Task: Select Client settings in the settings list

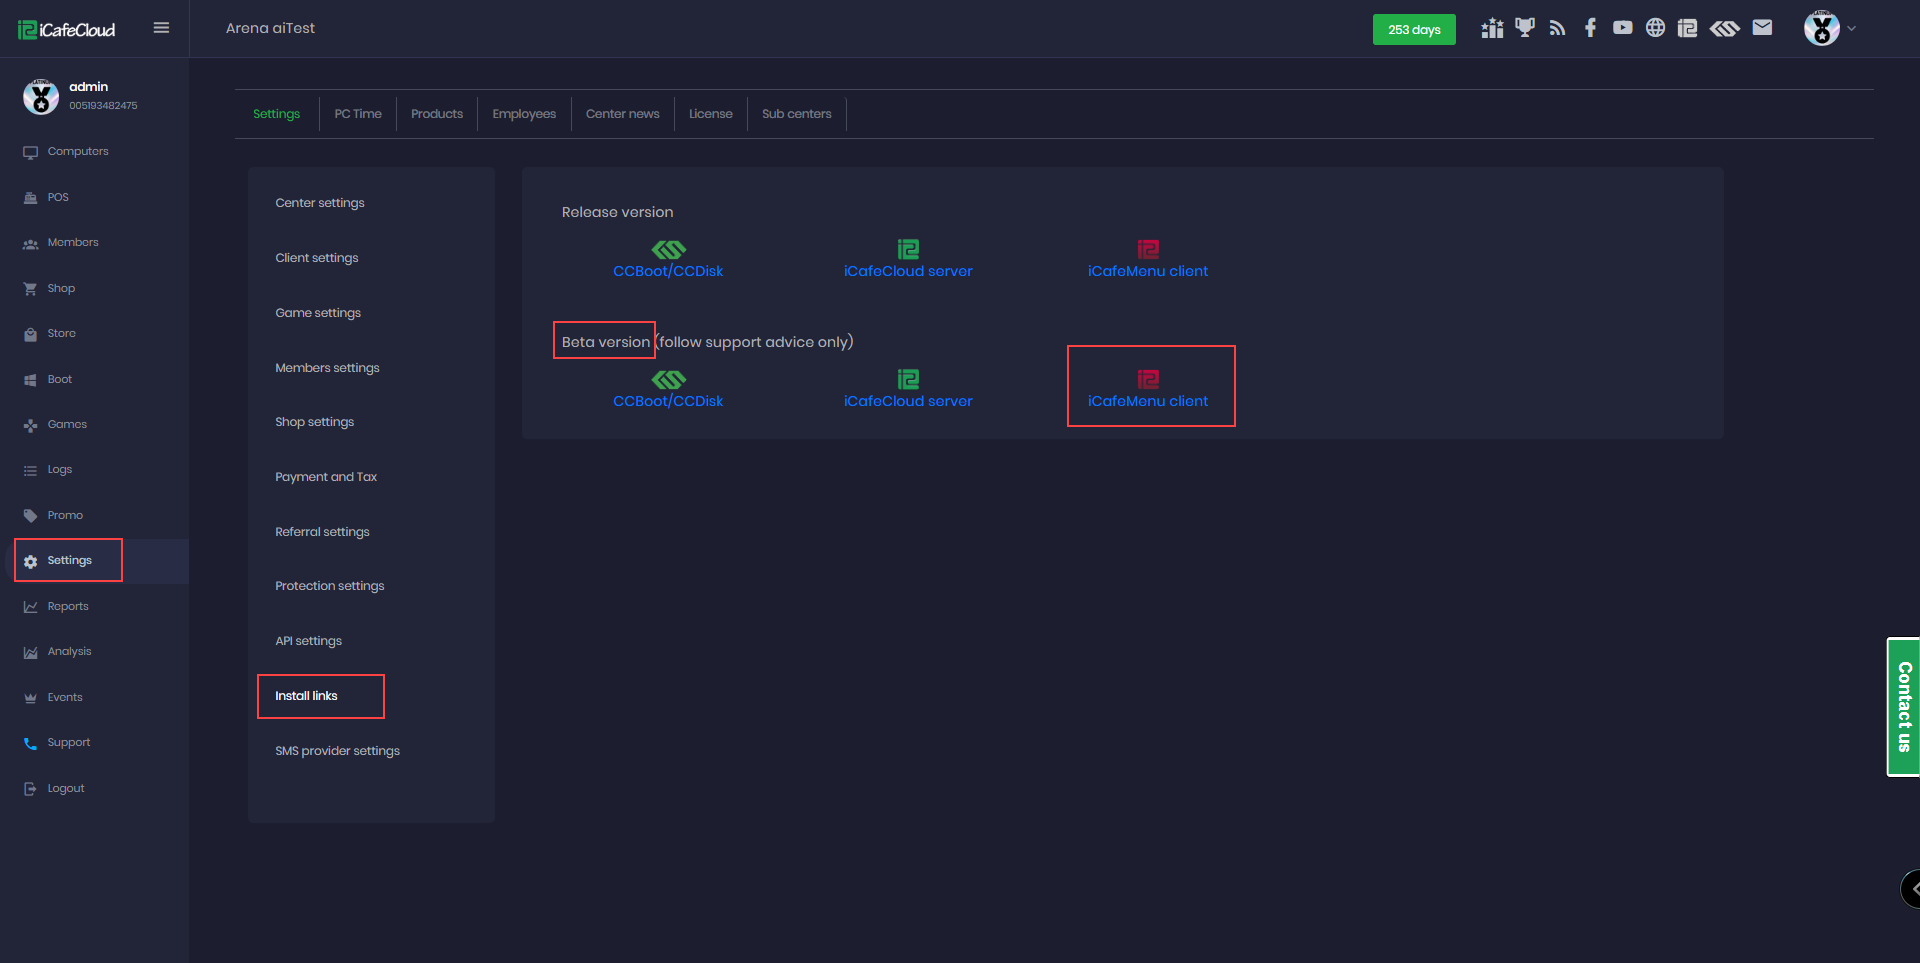Action: pos(317,258)
